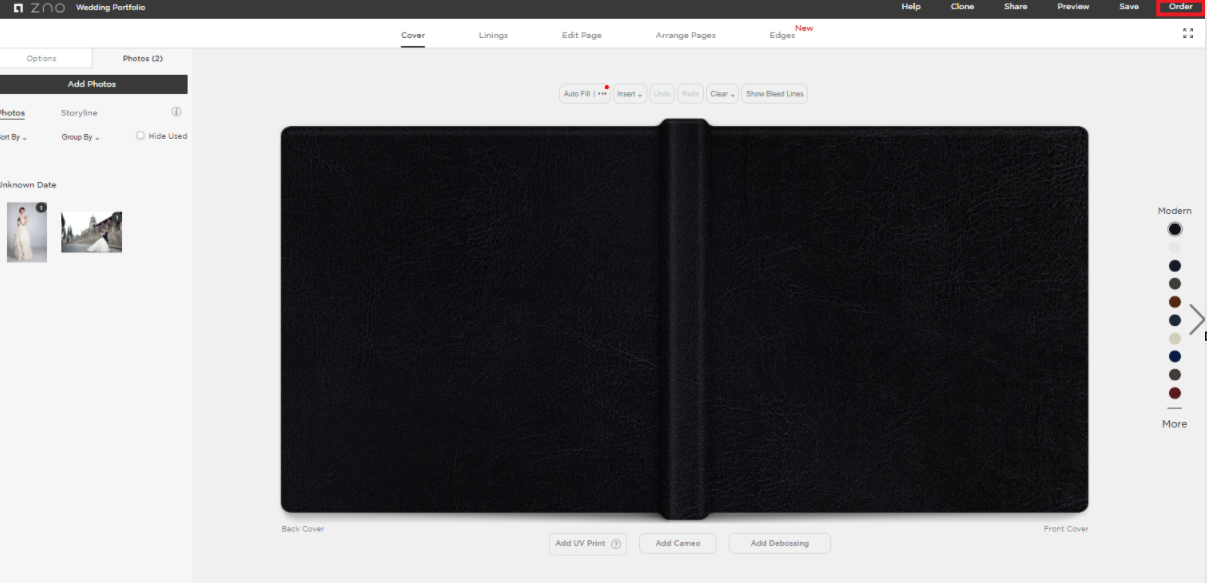The height and width of the screenshot is (583, 1207).
Task: Open the Edit Page tab
Action: (x=582, y=35)
